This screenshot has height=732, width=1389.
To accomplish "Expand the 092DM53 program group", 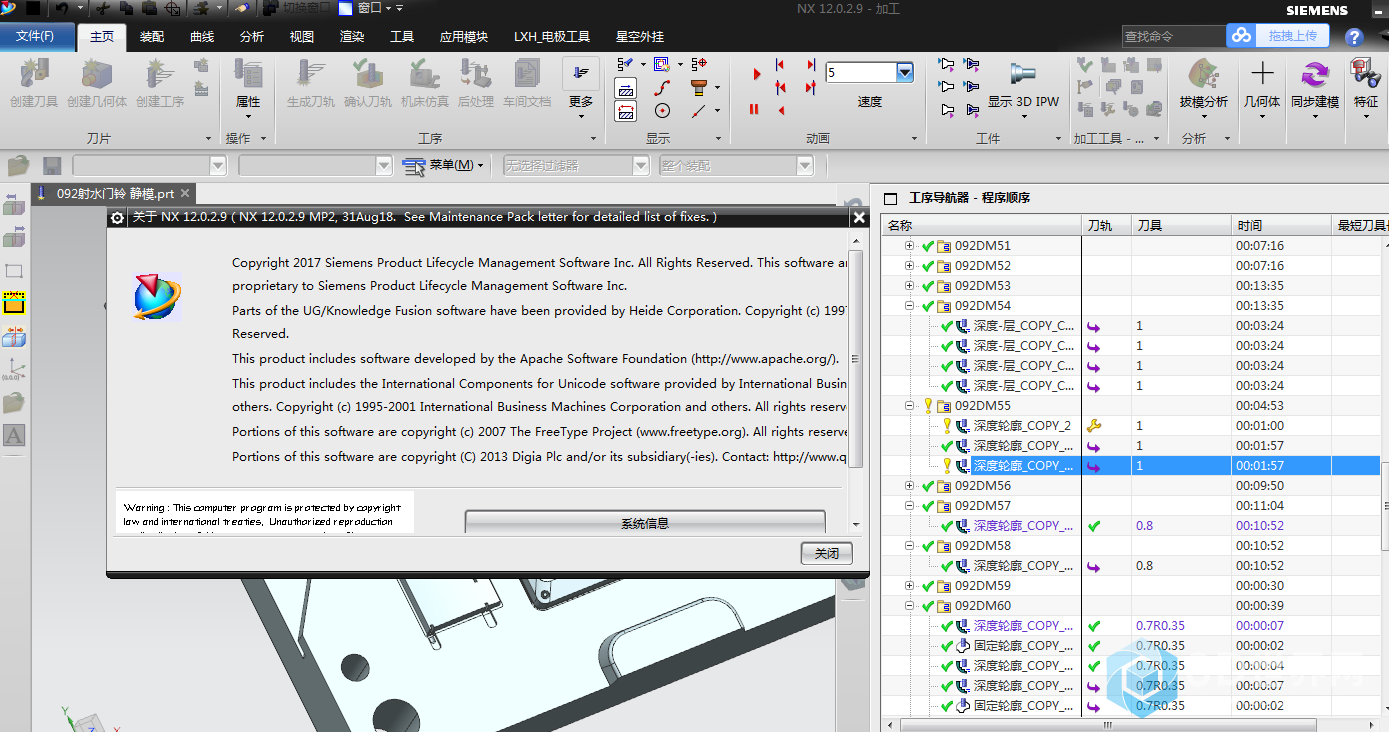I will (909, 286).
